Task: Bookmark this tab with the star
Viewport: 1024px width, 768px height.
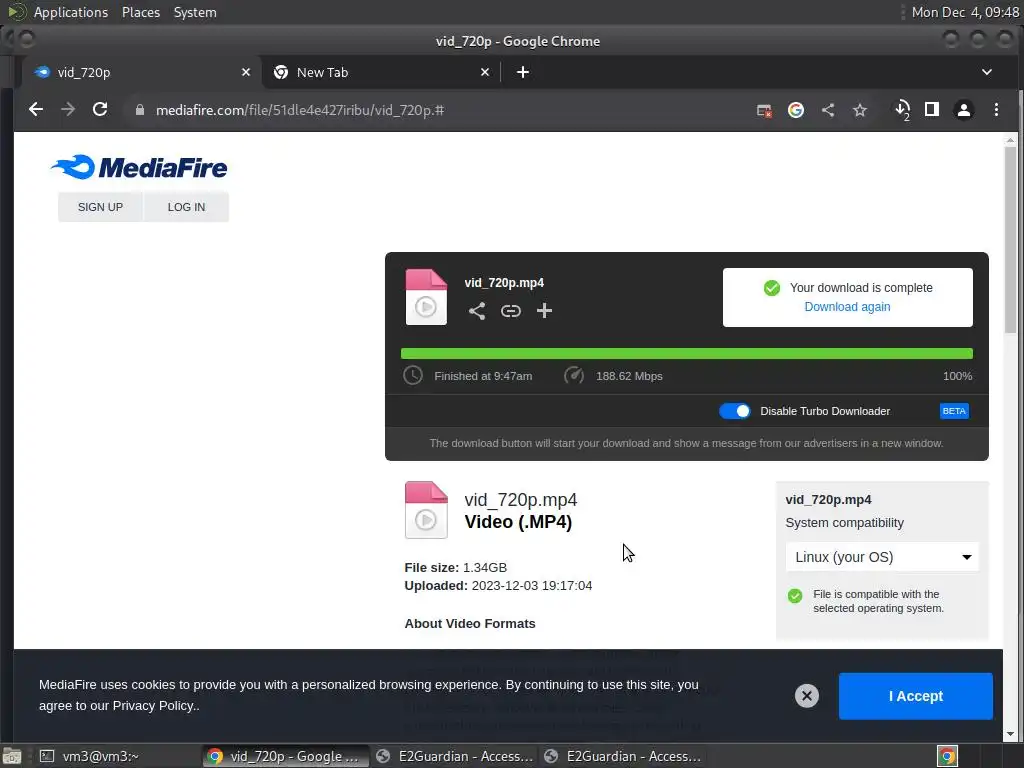Action: pos(860,110)
